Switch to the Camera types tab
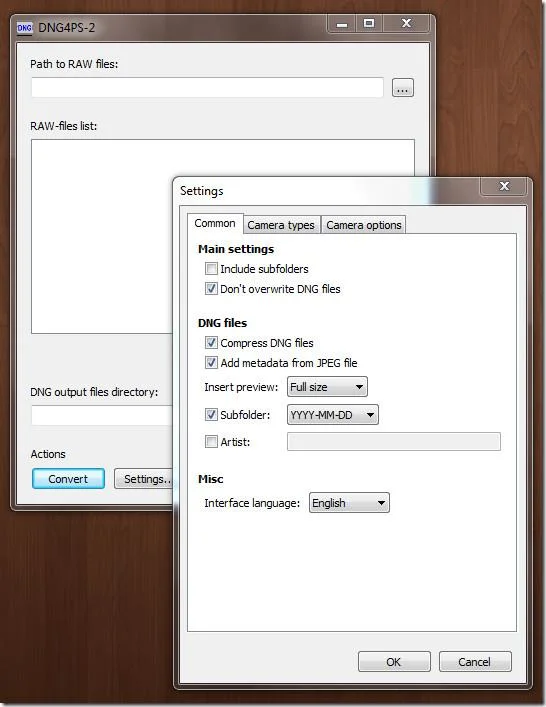 tap(281, 225)
